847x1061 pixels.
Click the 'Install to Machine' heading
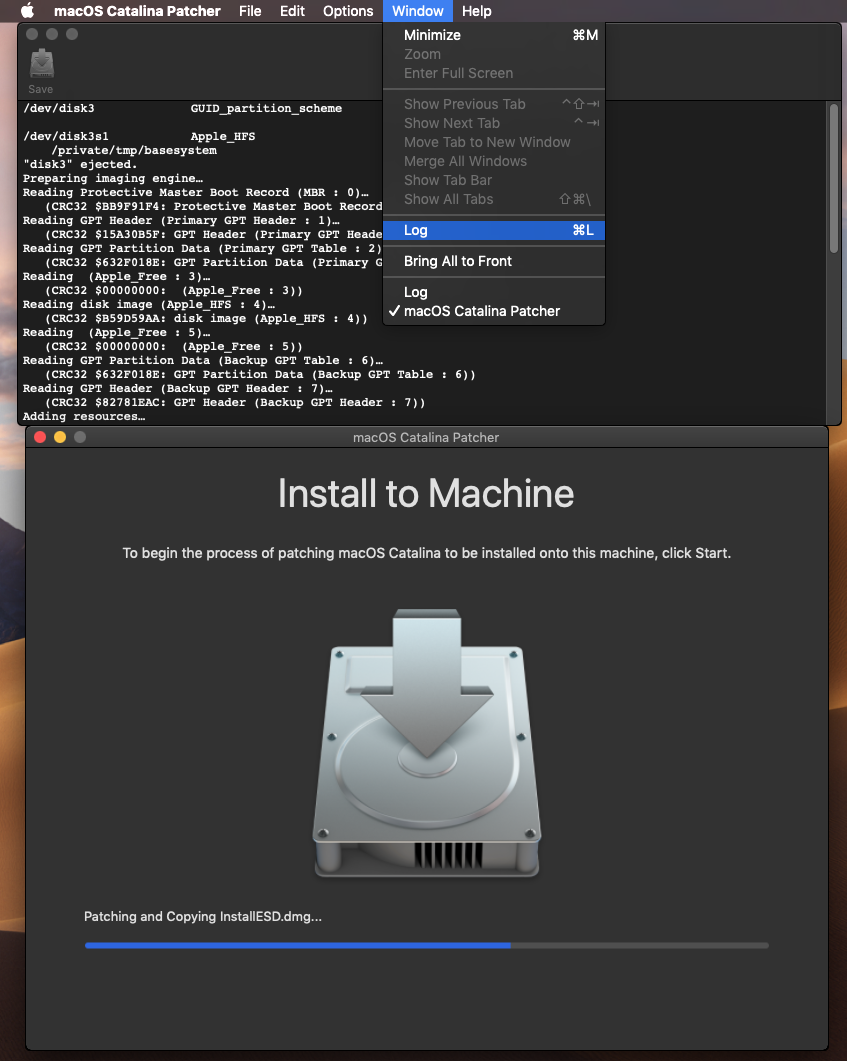tap(426, 493)
